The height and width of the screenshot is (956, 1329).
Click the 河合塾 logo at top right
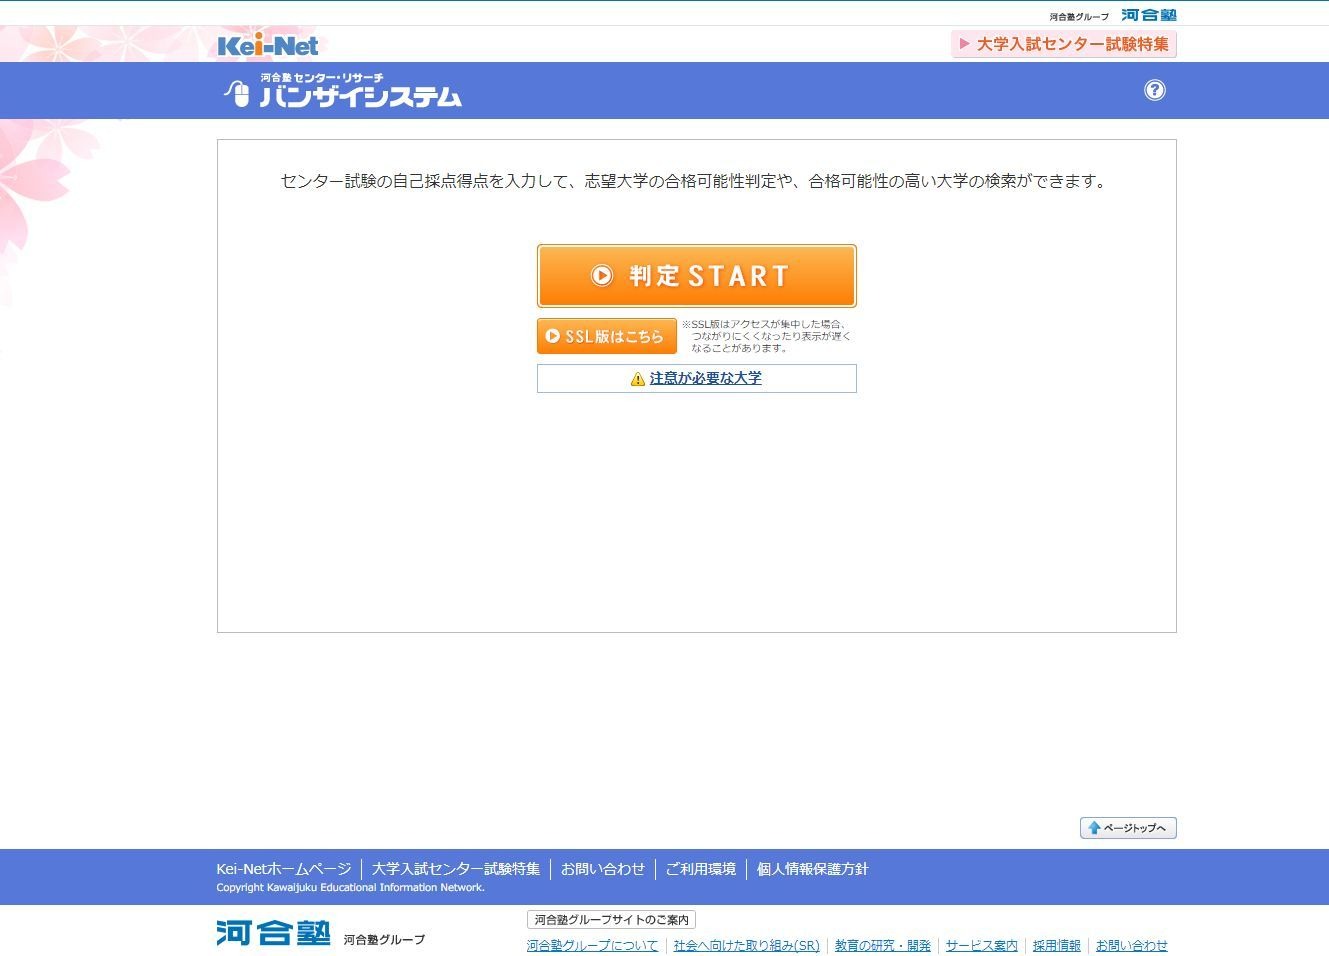tap(1148, 15)
